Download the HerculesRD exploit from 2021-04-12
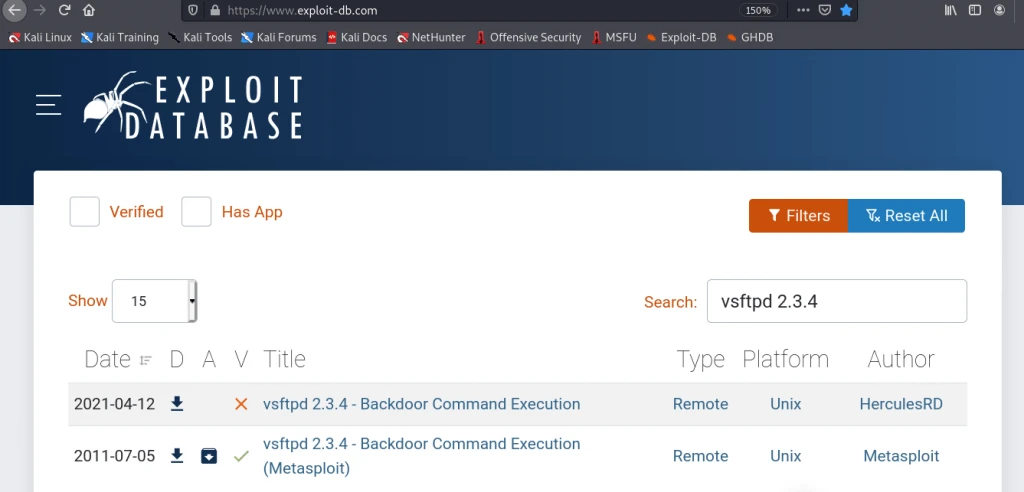This screenshot has width=1024, height=492. coord(176,404)
